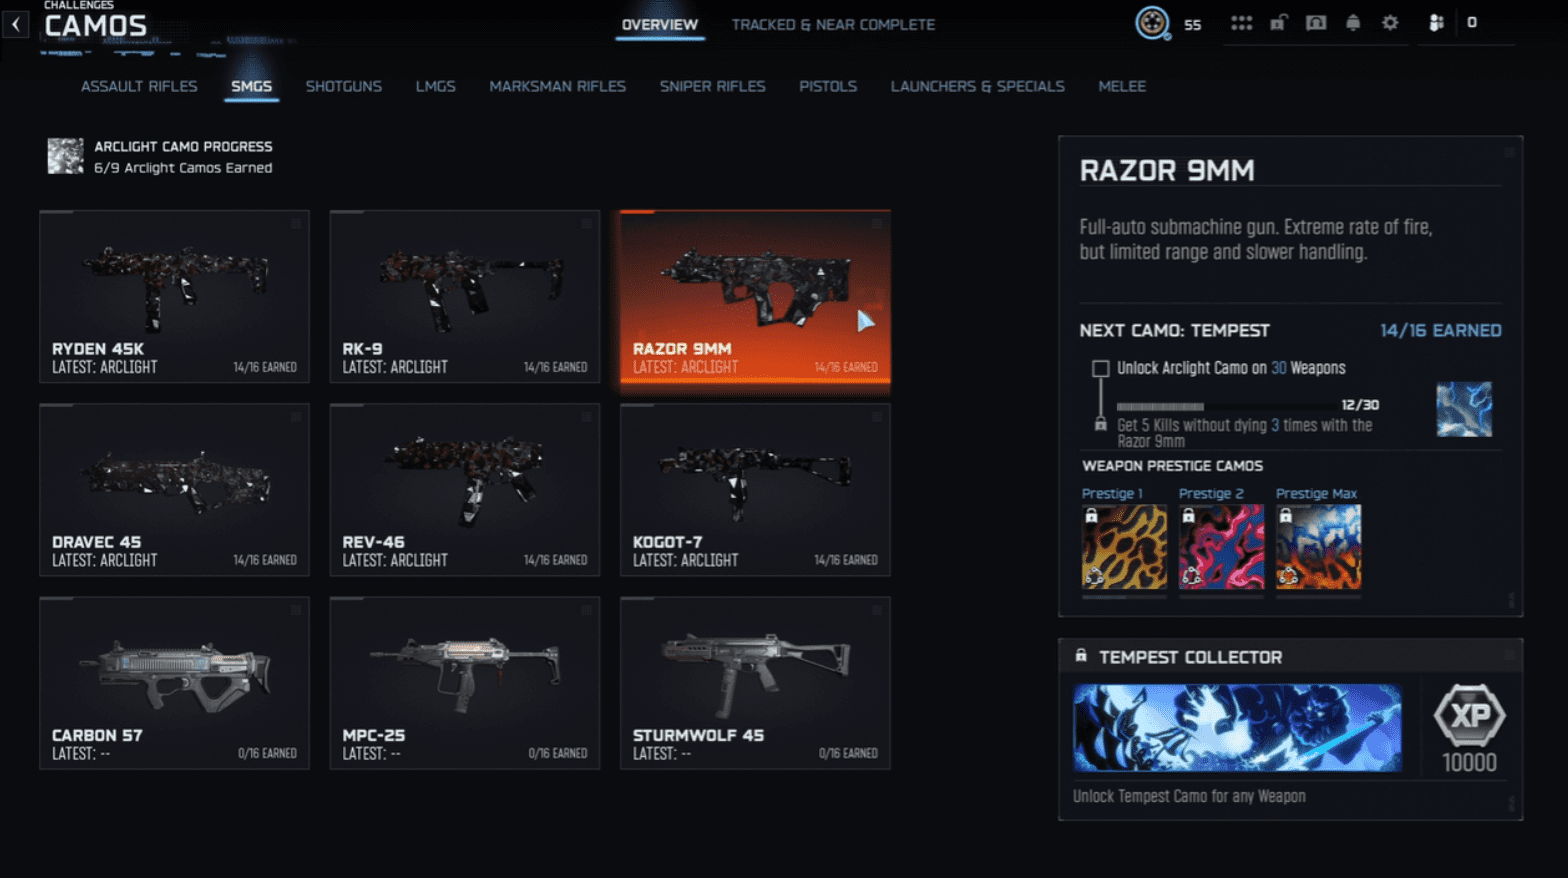1568x878 pixels.
Task: Click the Tempest camo swatch preview
Action: (1464, 409)
